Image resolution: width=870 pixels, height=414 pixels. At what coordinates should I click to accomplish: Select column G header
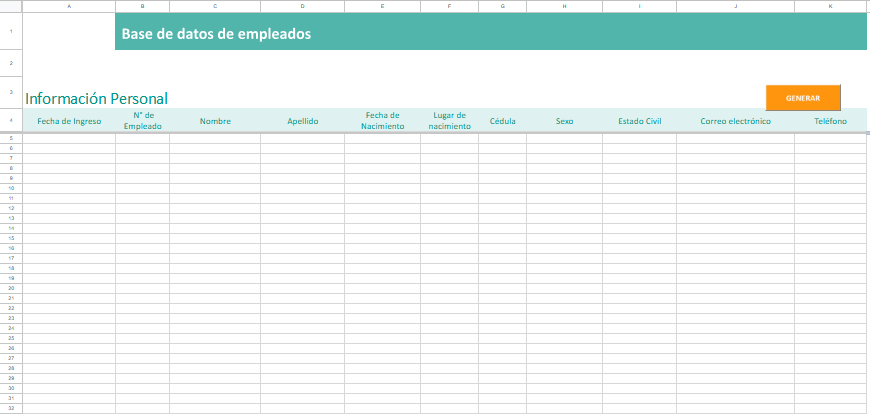(503, 6)
